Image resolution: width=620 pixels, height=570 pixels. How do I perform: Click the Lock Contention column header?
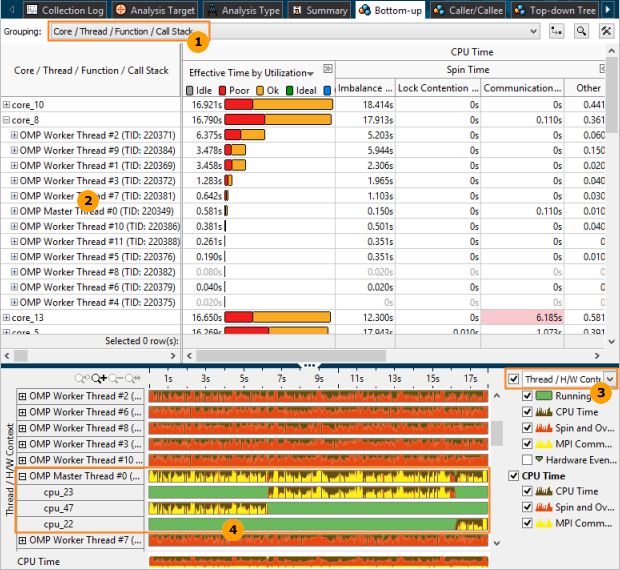click(x=436, y=88)
